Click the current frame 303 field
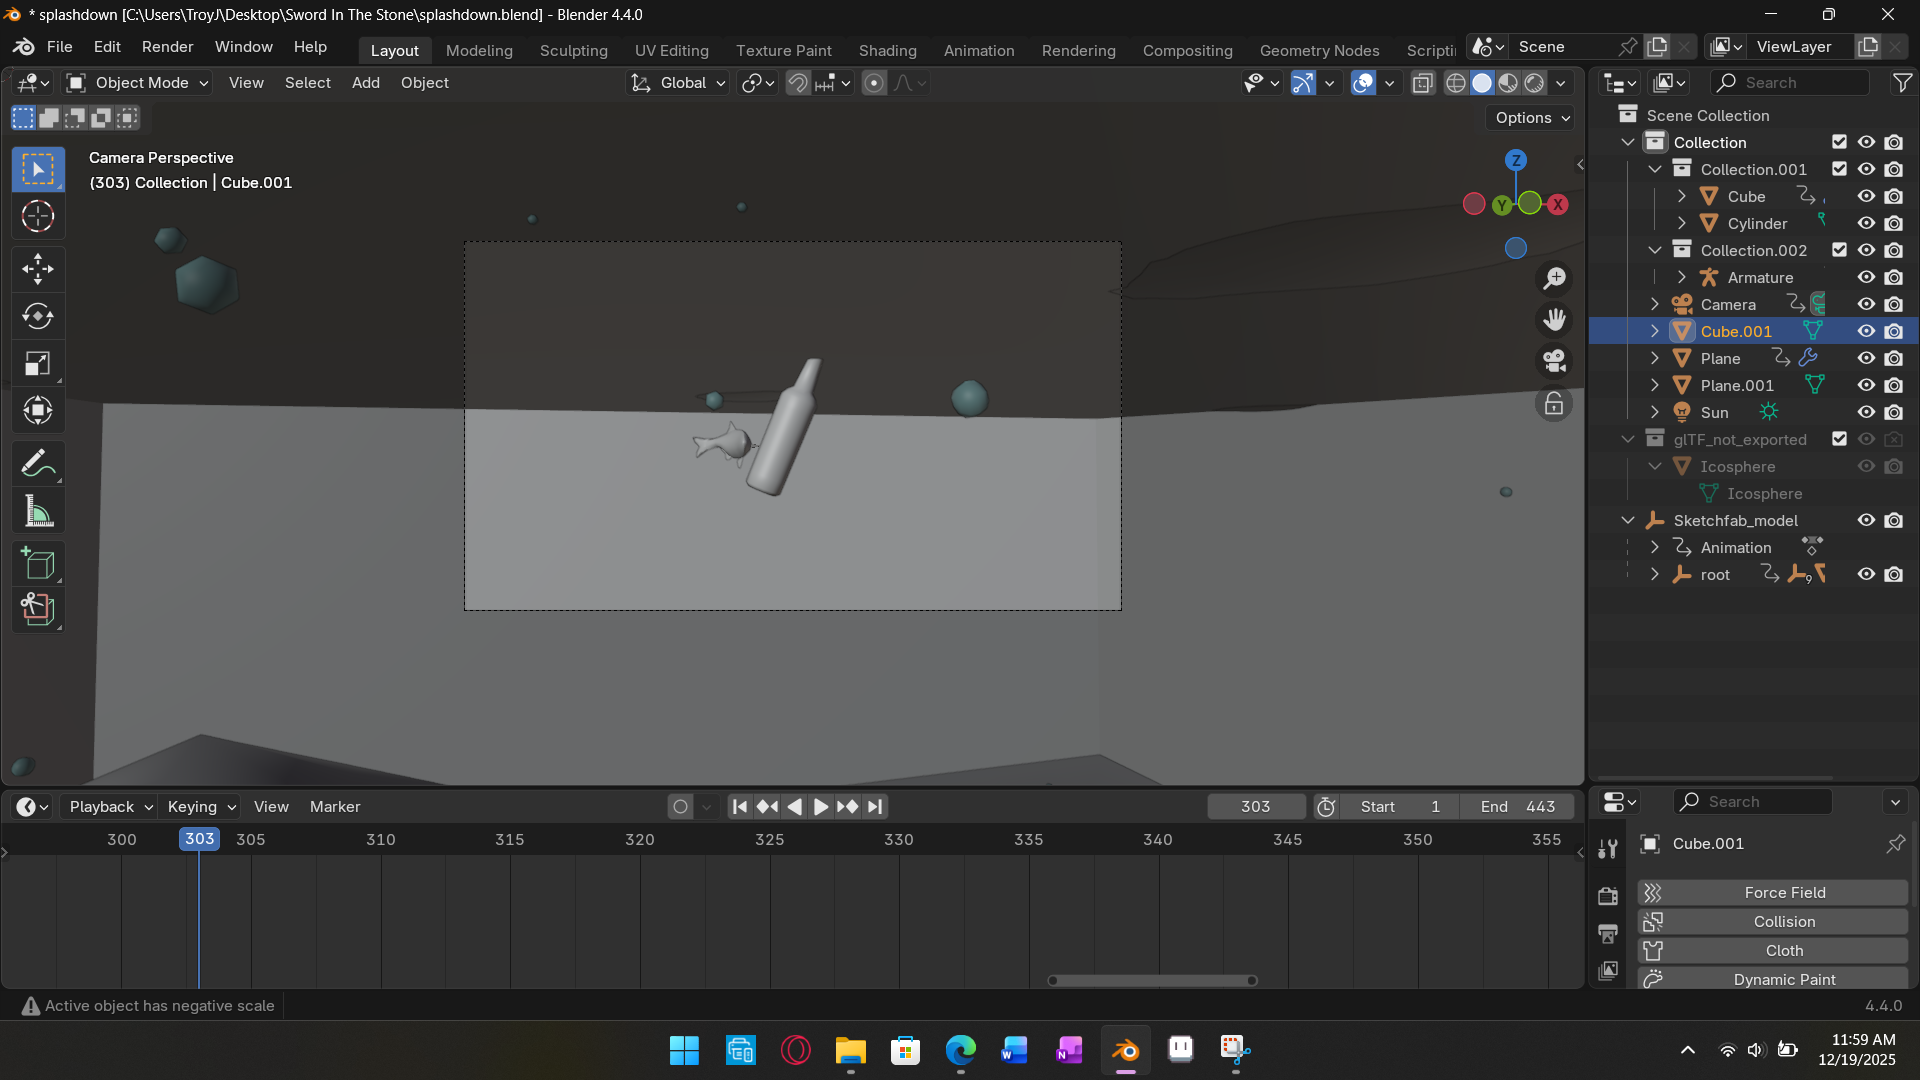The width and height of the screenshot is (1920, 1080). click(x=1256, y=807)
